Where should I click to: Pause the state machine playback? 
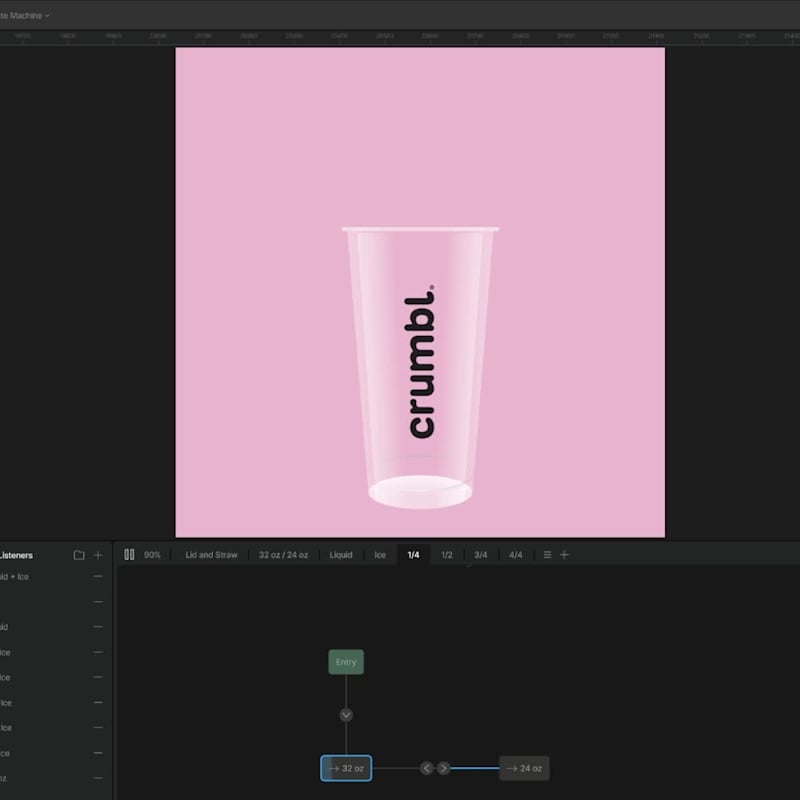pyautogui.click(x=130, y=555)
